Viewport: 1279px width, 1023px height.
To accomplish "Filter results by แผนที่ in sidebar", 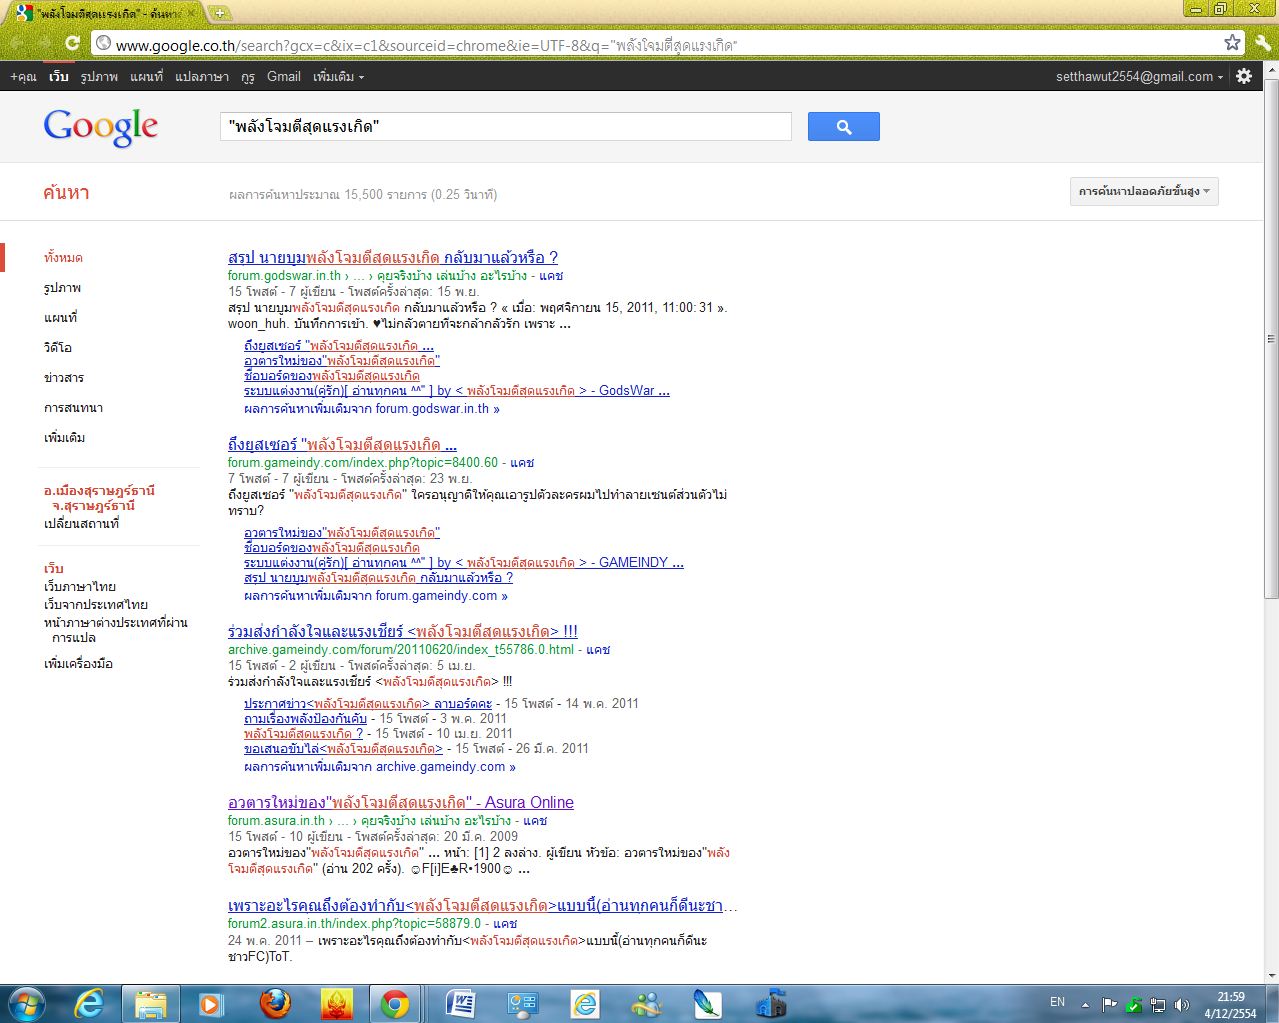I will point(60,318).
